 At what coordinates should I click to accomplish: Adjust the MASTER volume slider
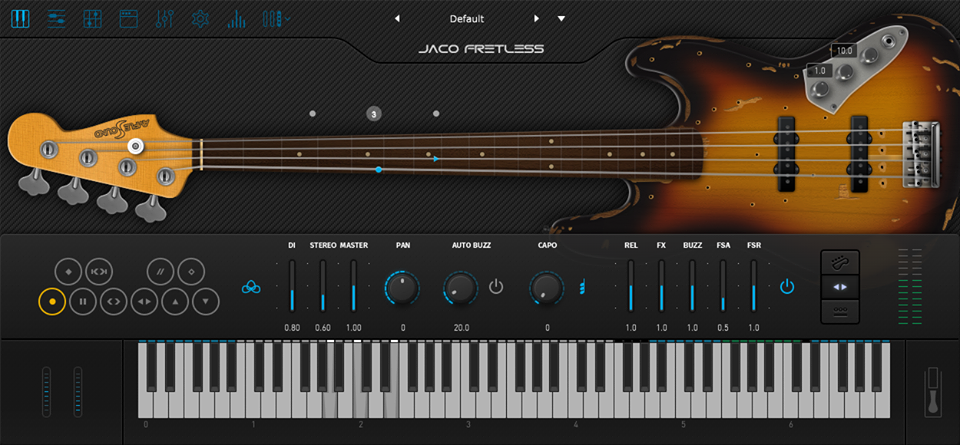click(353, 286)
